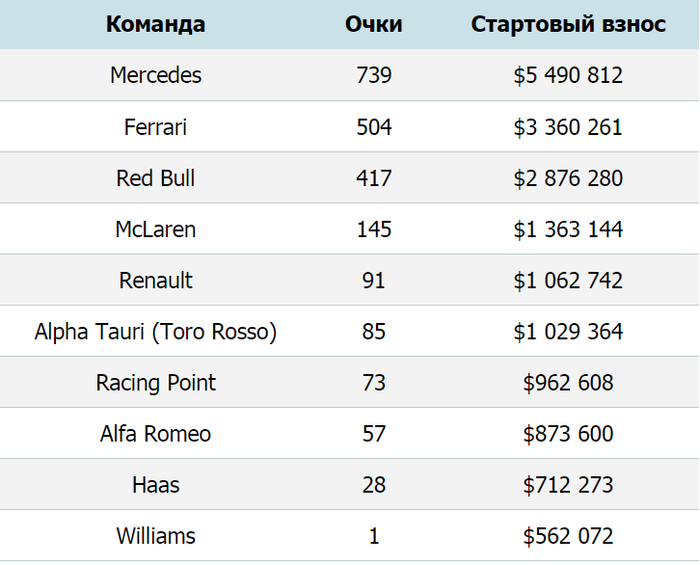Click Mercedes points value 739
700x565 pixels.
pyautogui.click(x=374, y=75)
